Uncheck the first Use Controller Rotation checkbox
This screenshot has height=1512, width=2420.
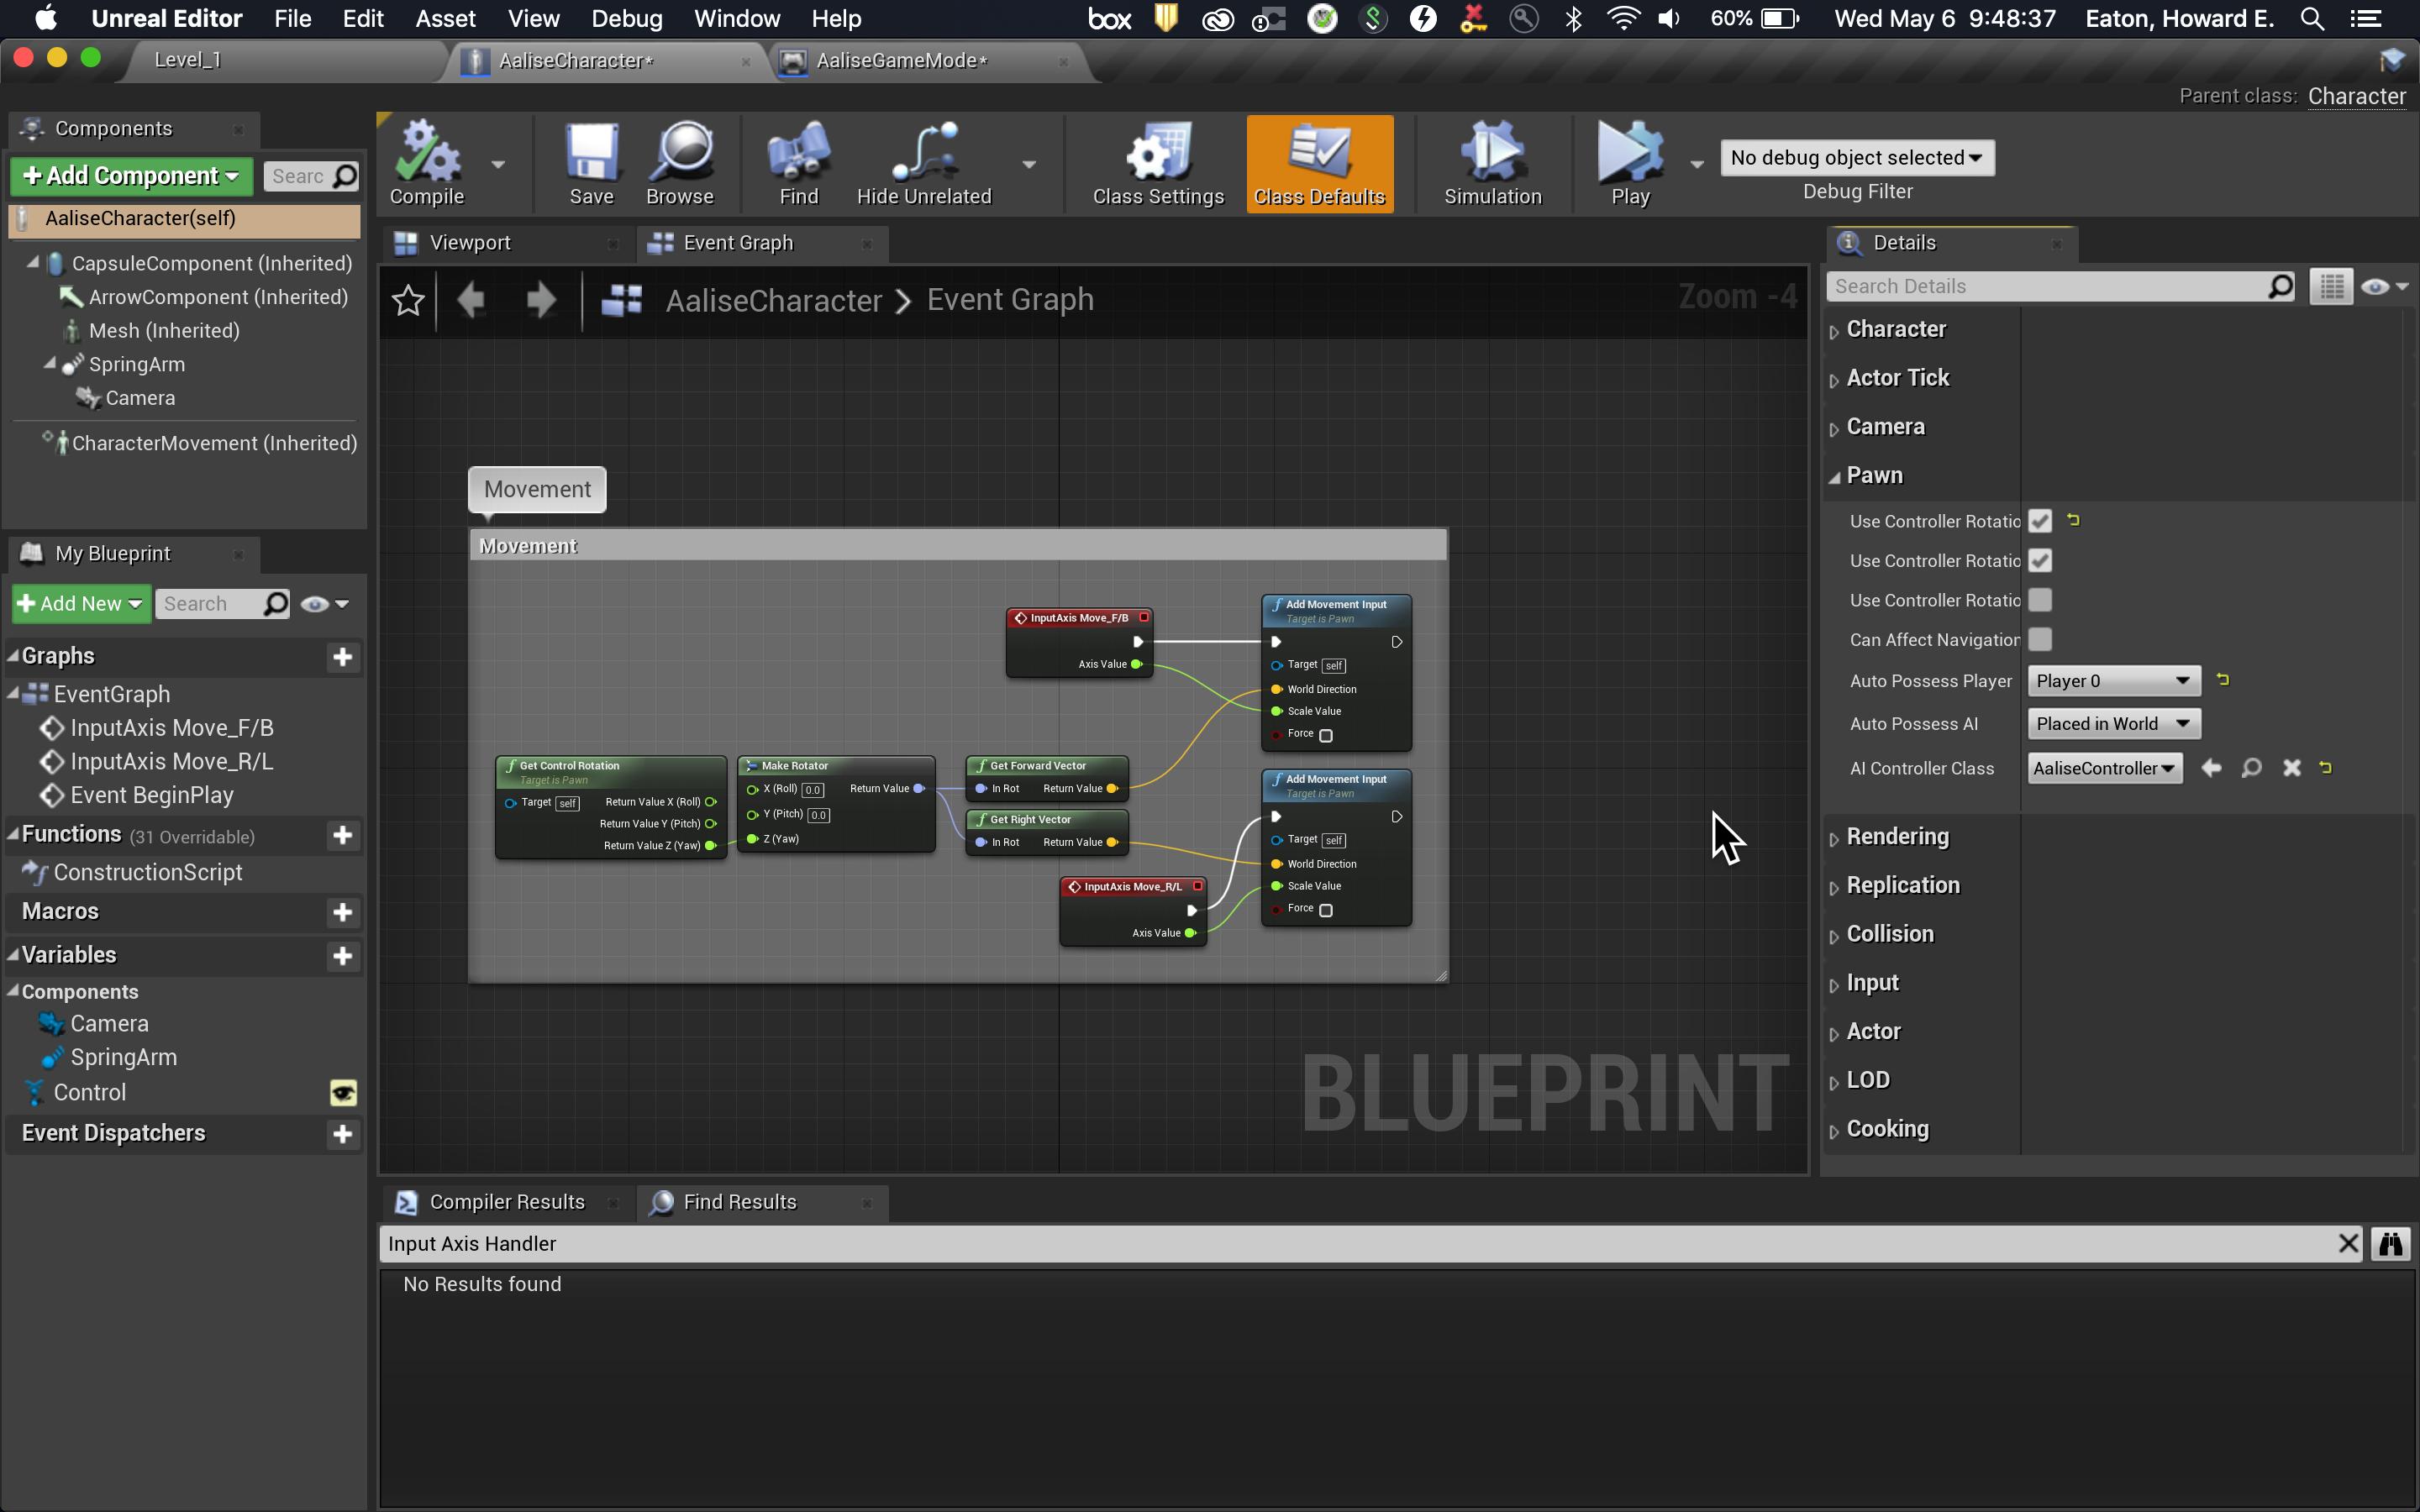click(2040, 521)
